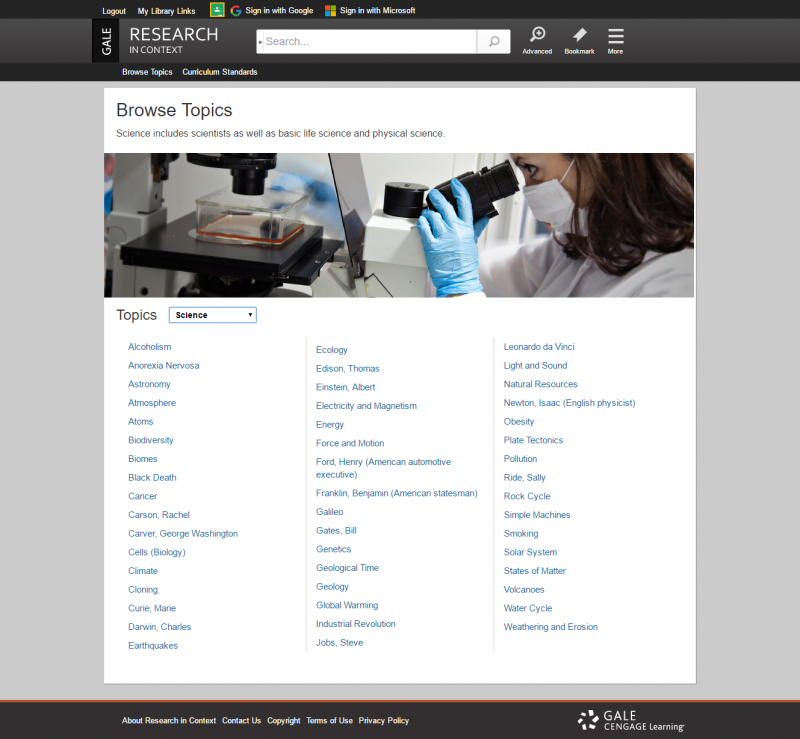Viewport: 800px width, 739px height.
Task: Click Research In Context title
Action: (x=173, y=40)
